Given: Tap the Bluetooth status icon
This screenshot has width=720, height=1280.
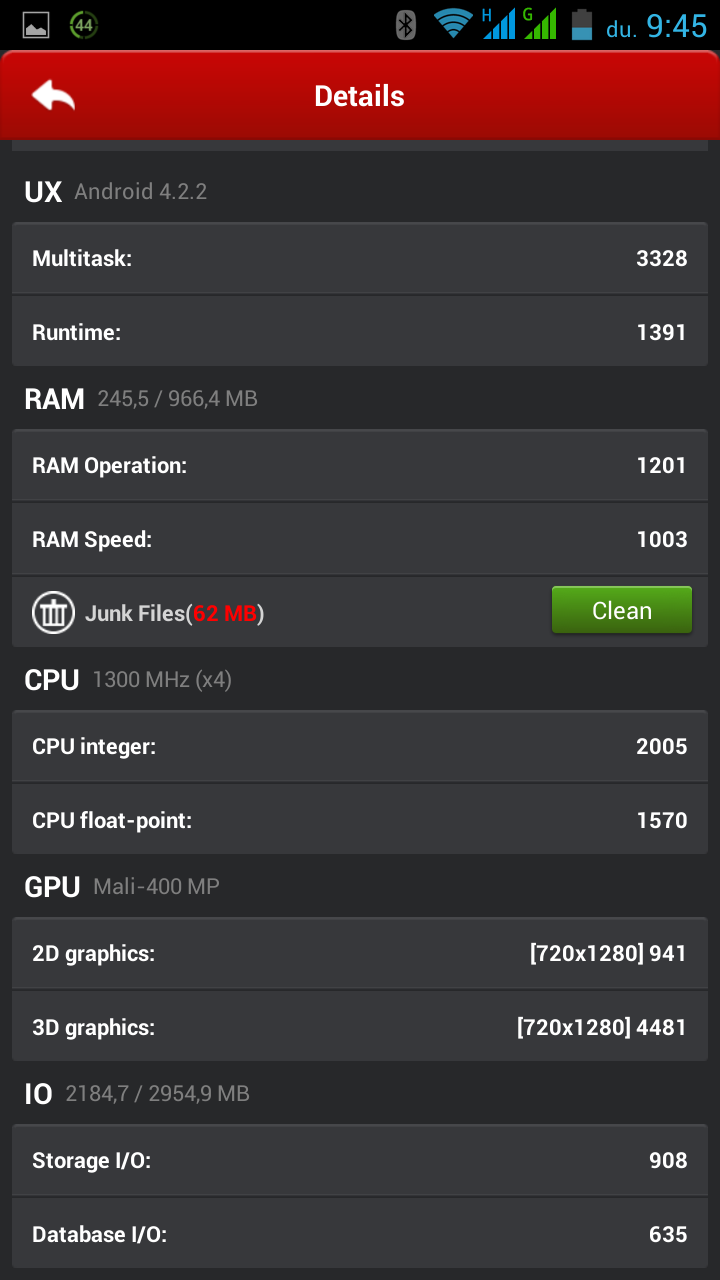Looking at the screenshot, I should pos(405,25).
